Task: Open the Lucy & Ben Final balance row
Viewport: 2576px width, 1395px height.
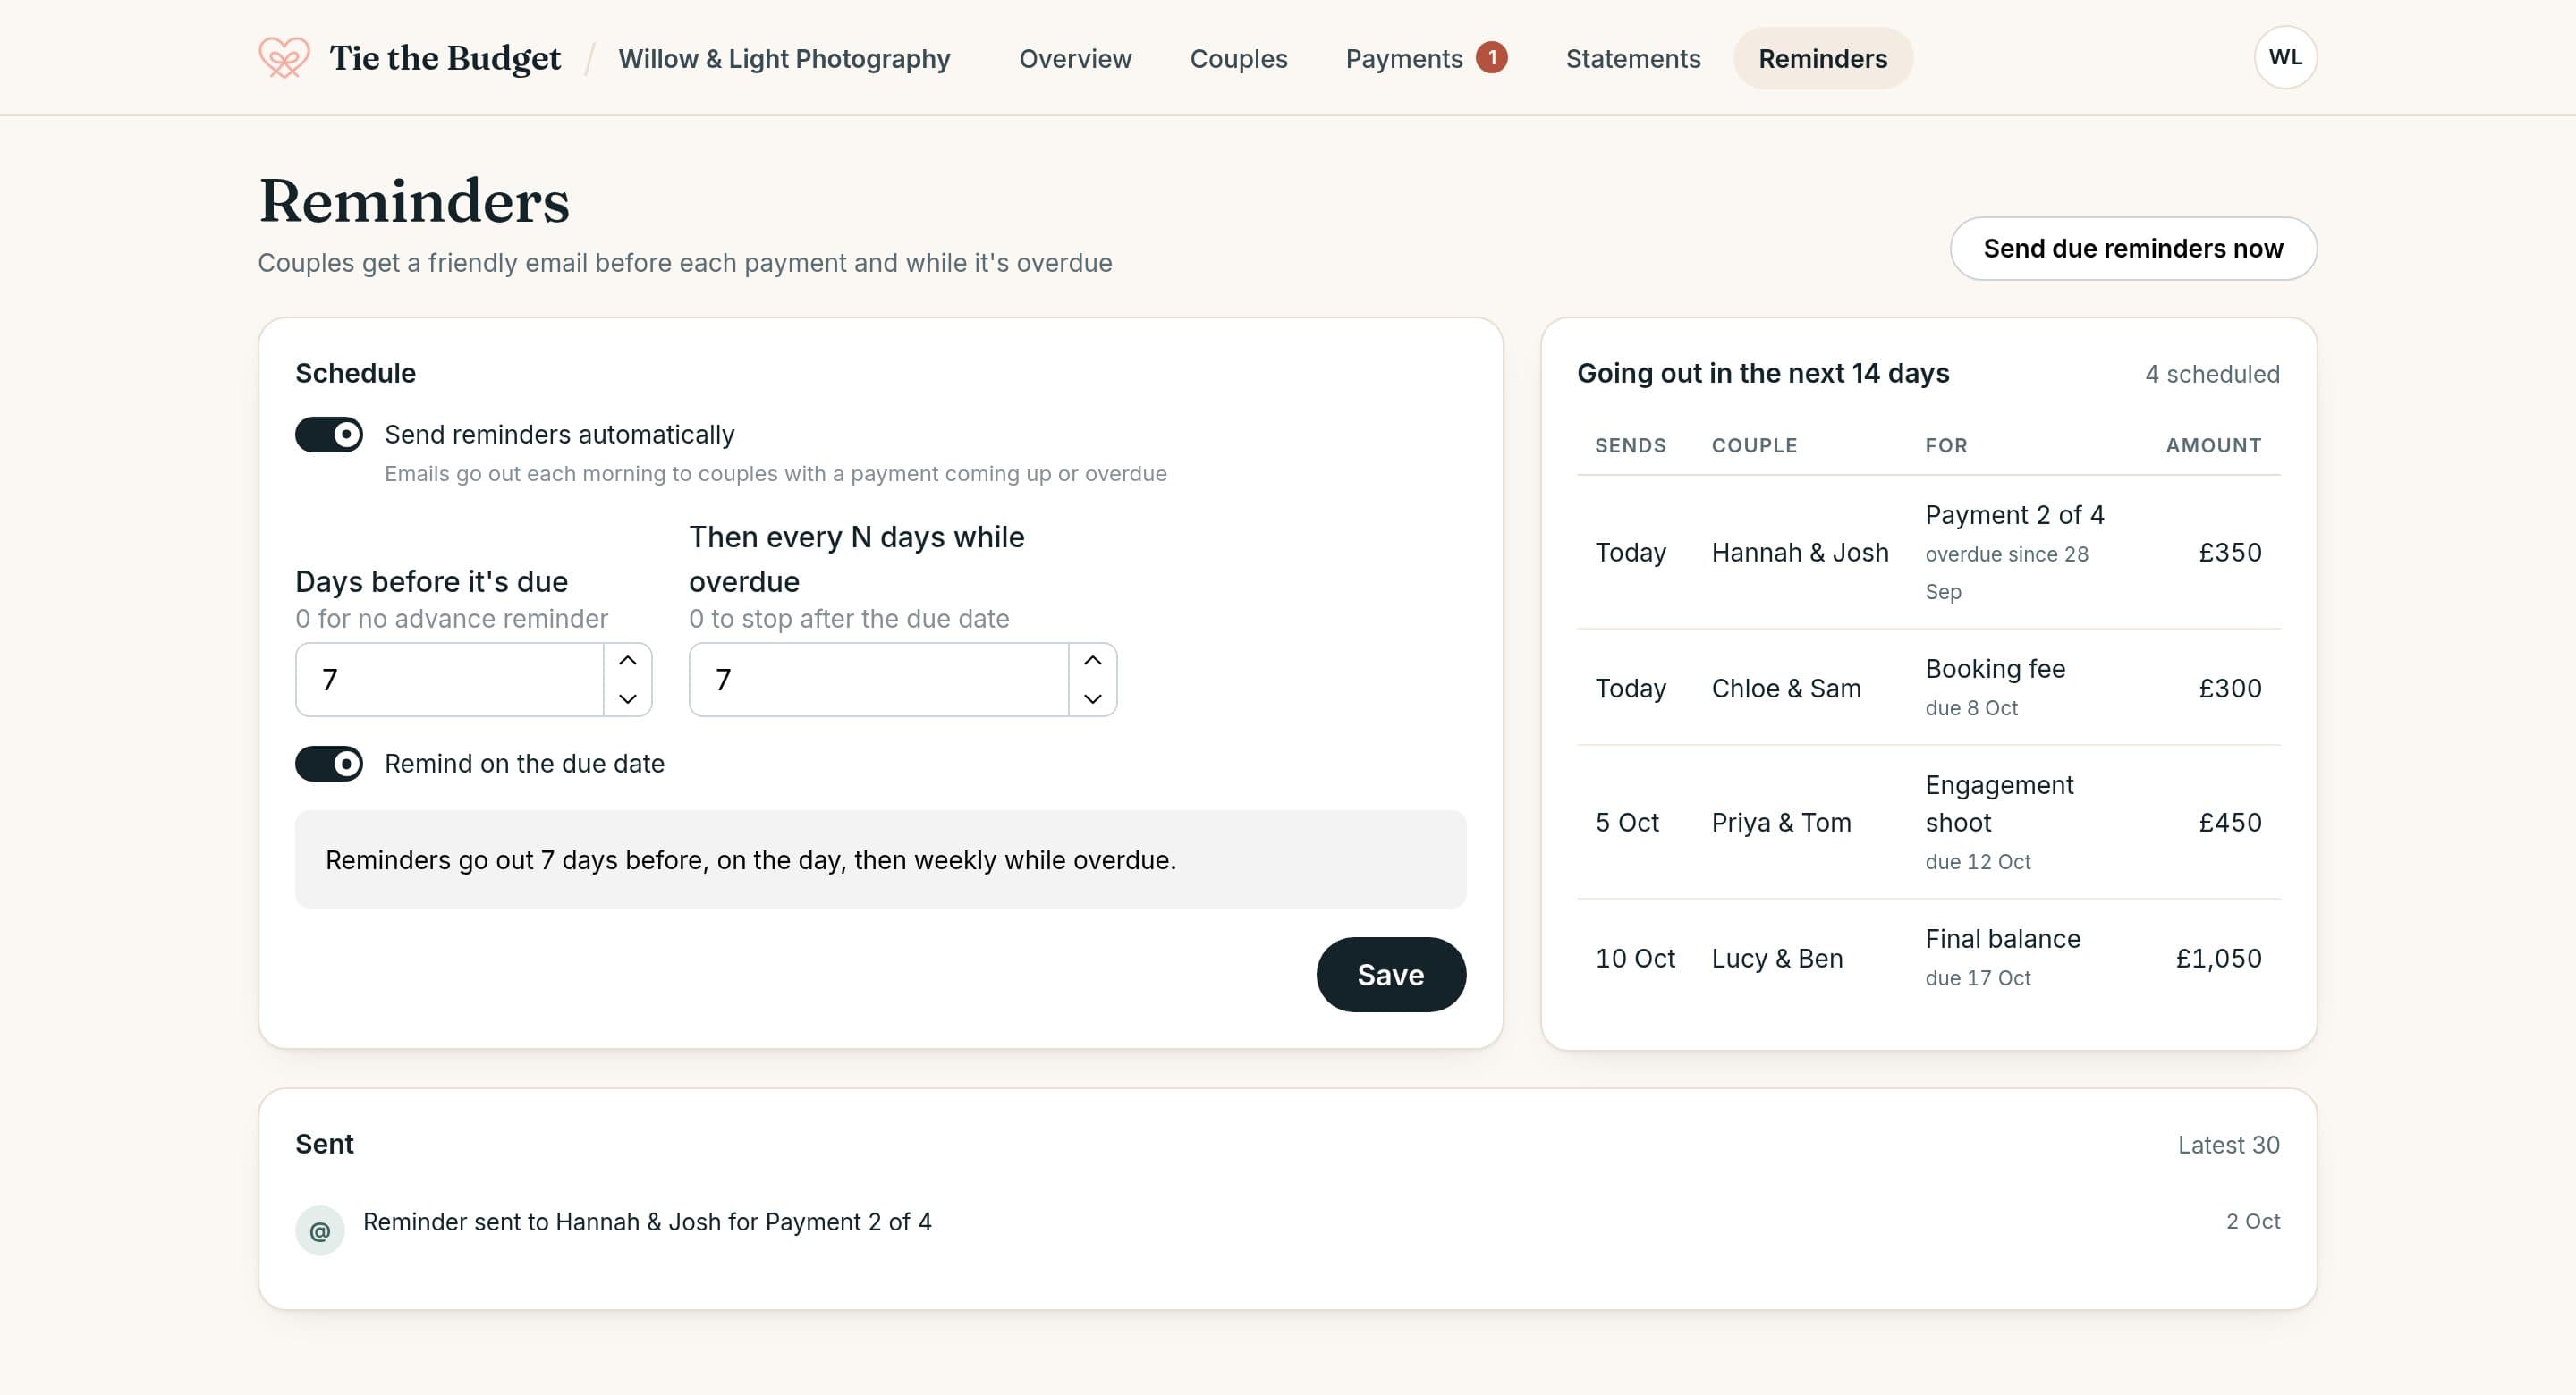Action: click(1928, 958)
